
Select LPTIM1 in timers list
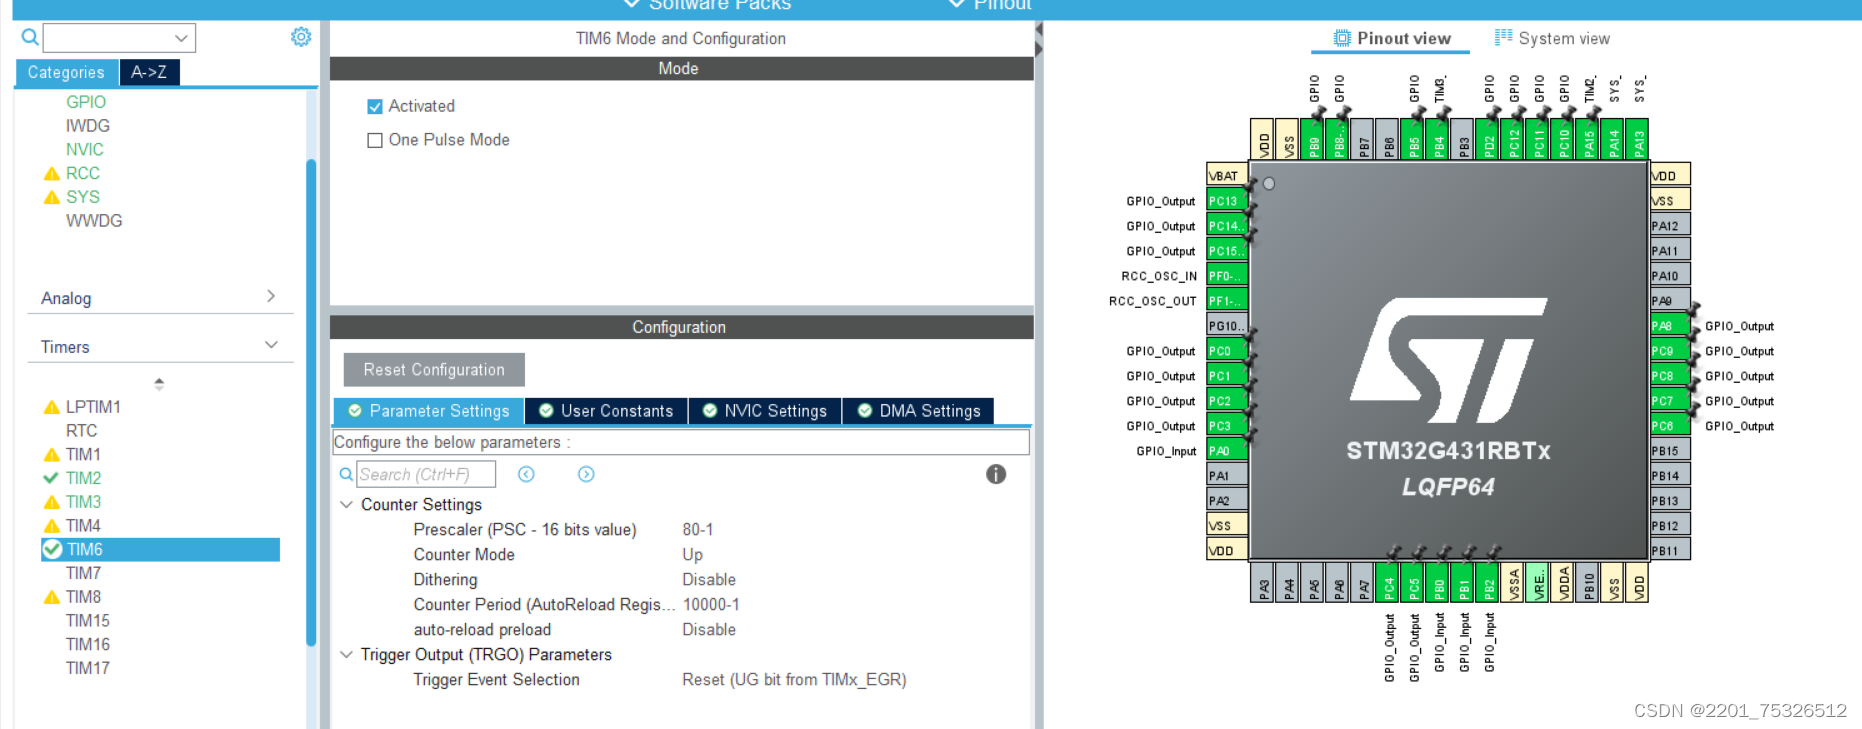click(x=93, y=407)
